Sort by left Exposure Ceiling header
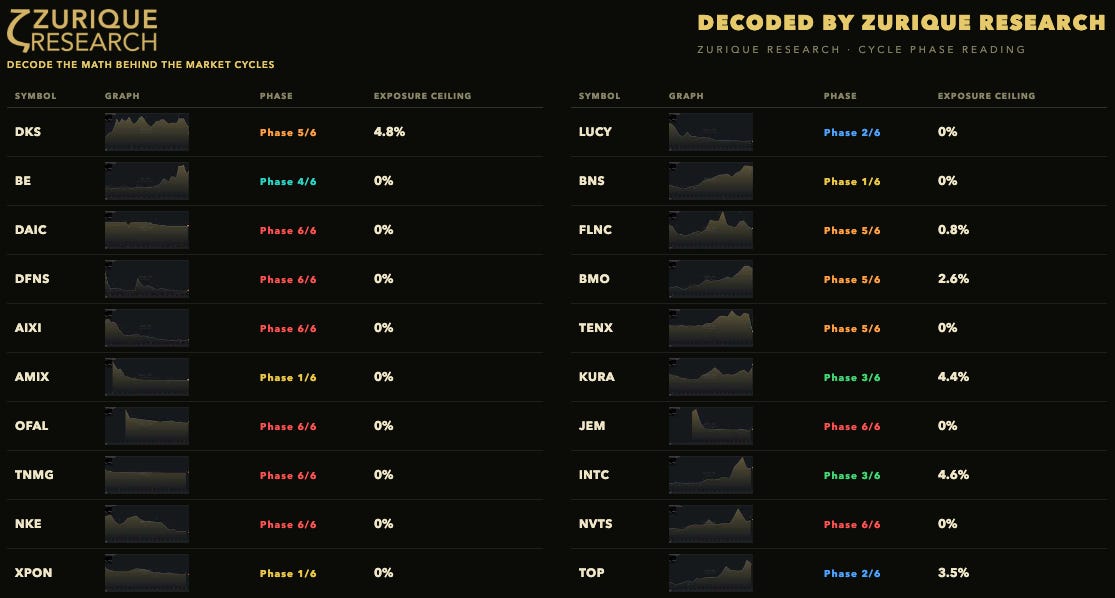This screenshot has height=598, width=1115. [422, 96]
